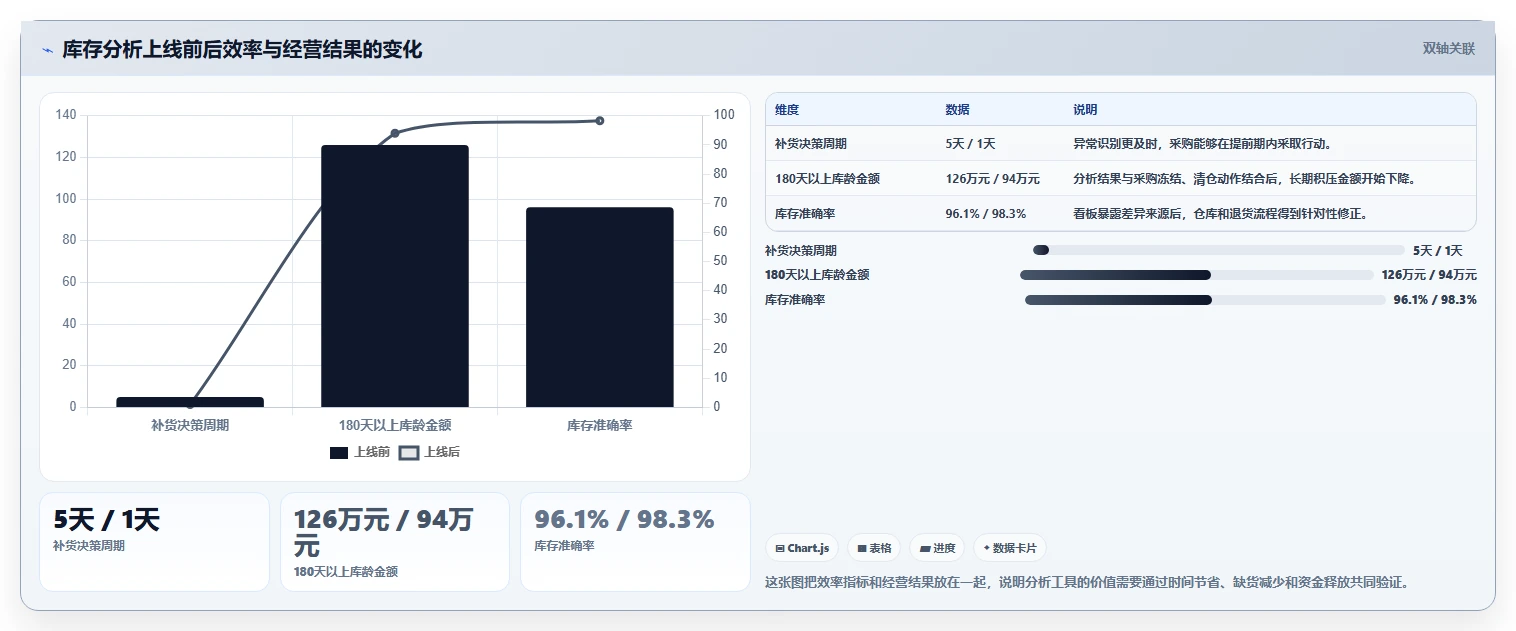Select the 126万元 / 94万元 data card
Image resolution: width=1516 pixels, height=631 pixels.
[x=395, y=541]
